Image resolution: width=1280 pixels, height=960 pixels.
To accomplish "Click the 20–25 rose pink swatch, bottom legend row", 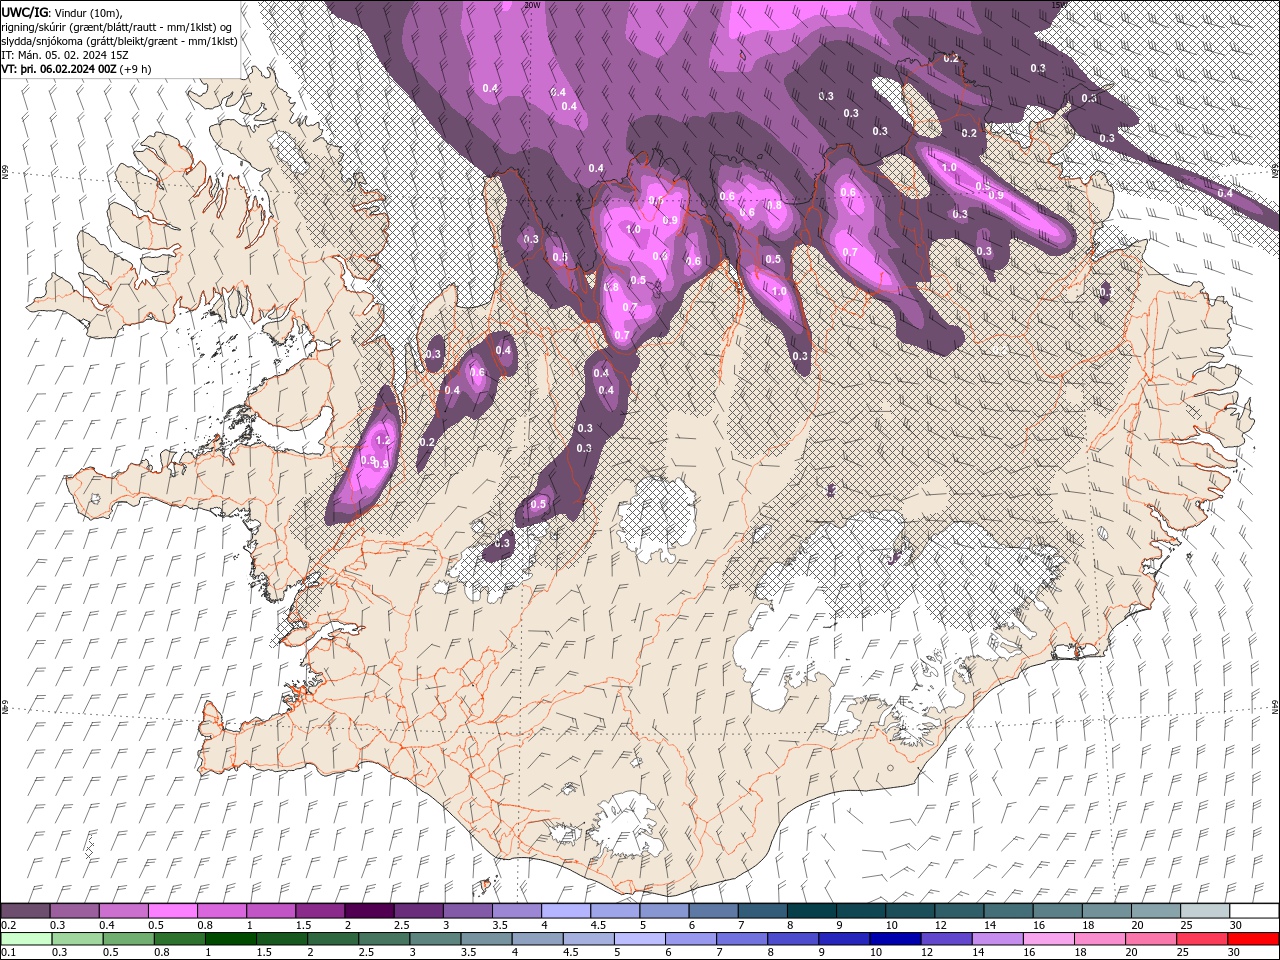I will (x=1152, y=939).
